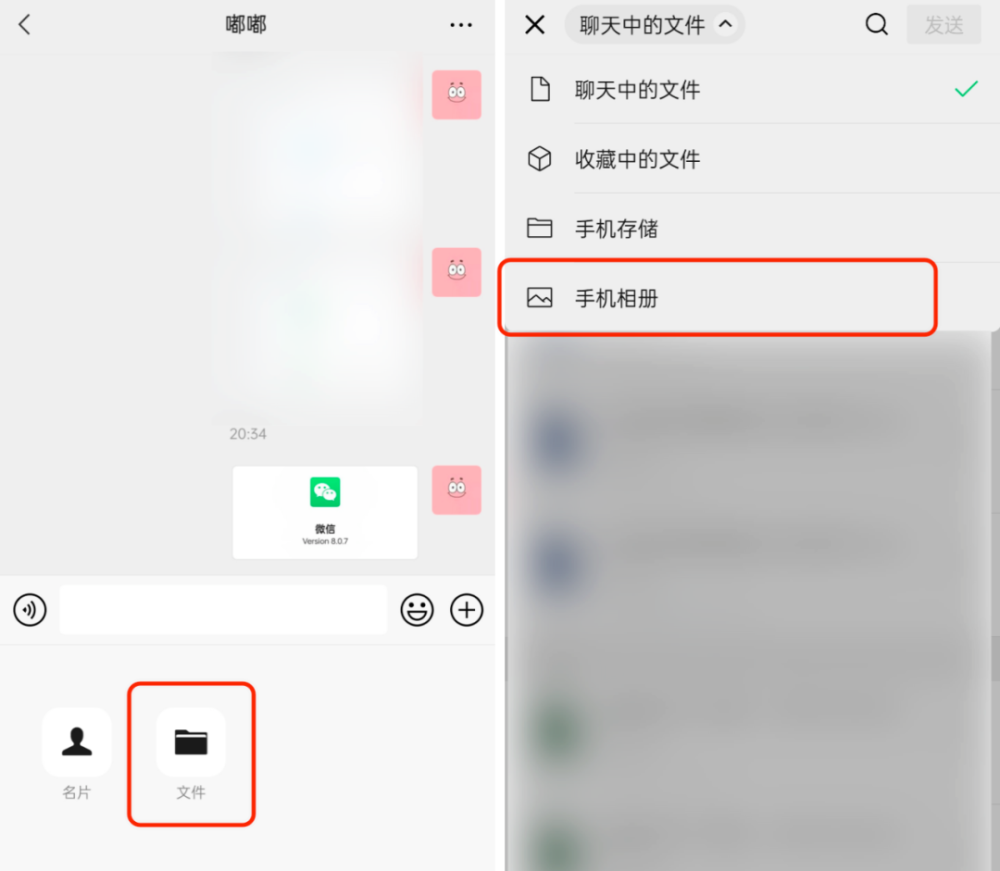Open the emoji sticker panel

click(x=417, y=610)
